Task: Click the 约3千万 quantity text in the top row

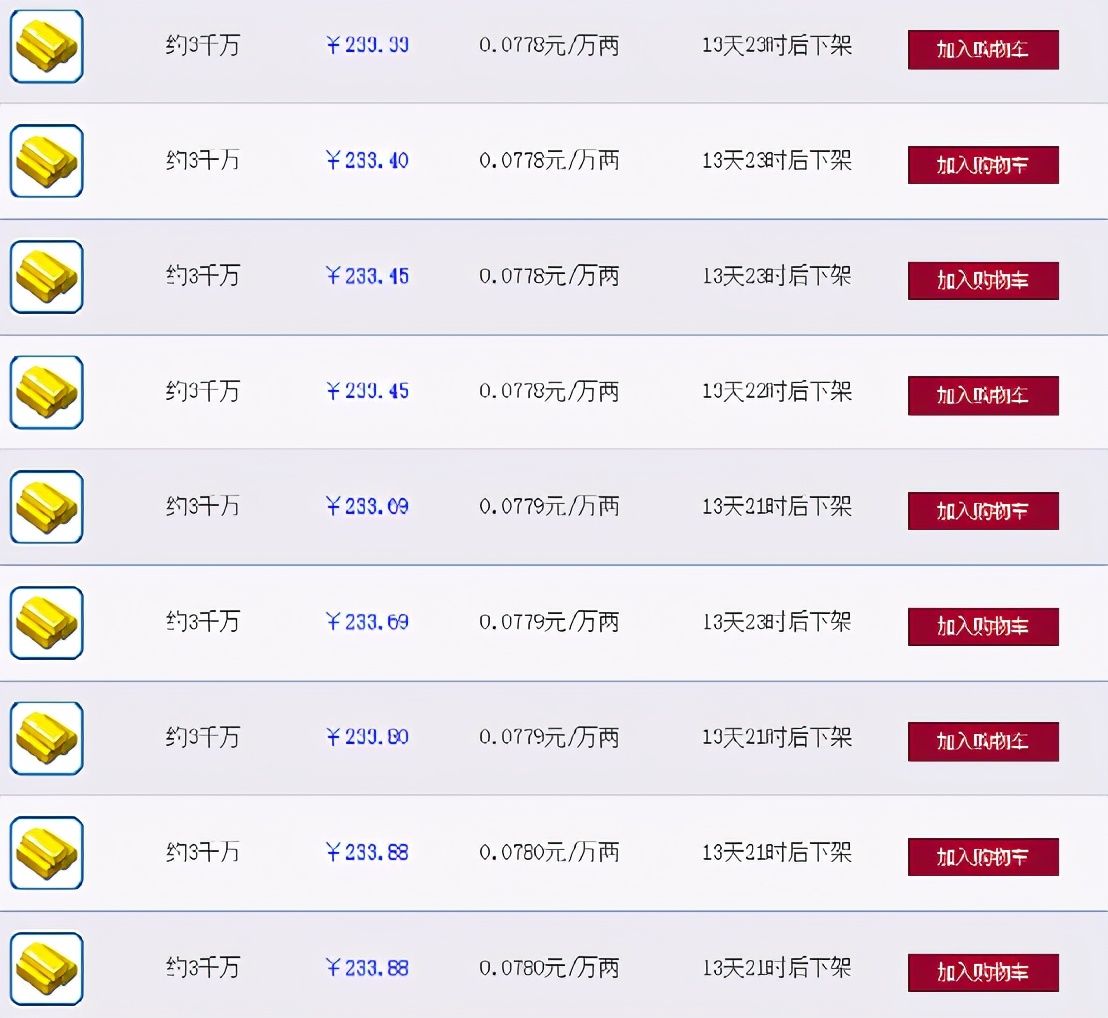Action: 203,46
